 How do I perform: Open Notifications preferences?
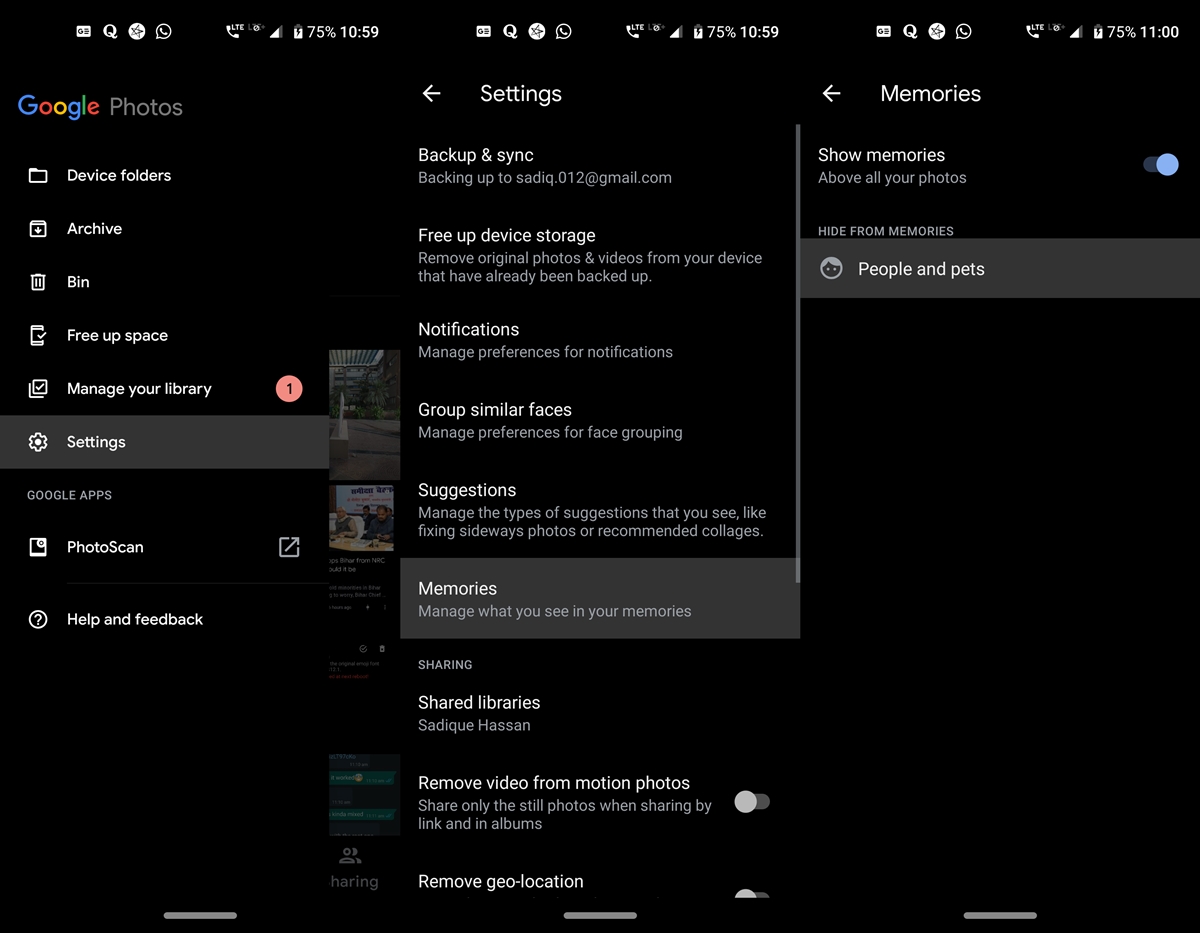tap(598, 340)
